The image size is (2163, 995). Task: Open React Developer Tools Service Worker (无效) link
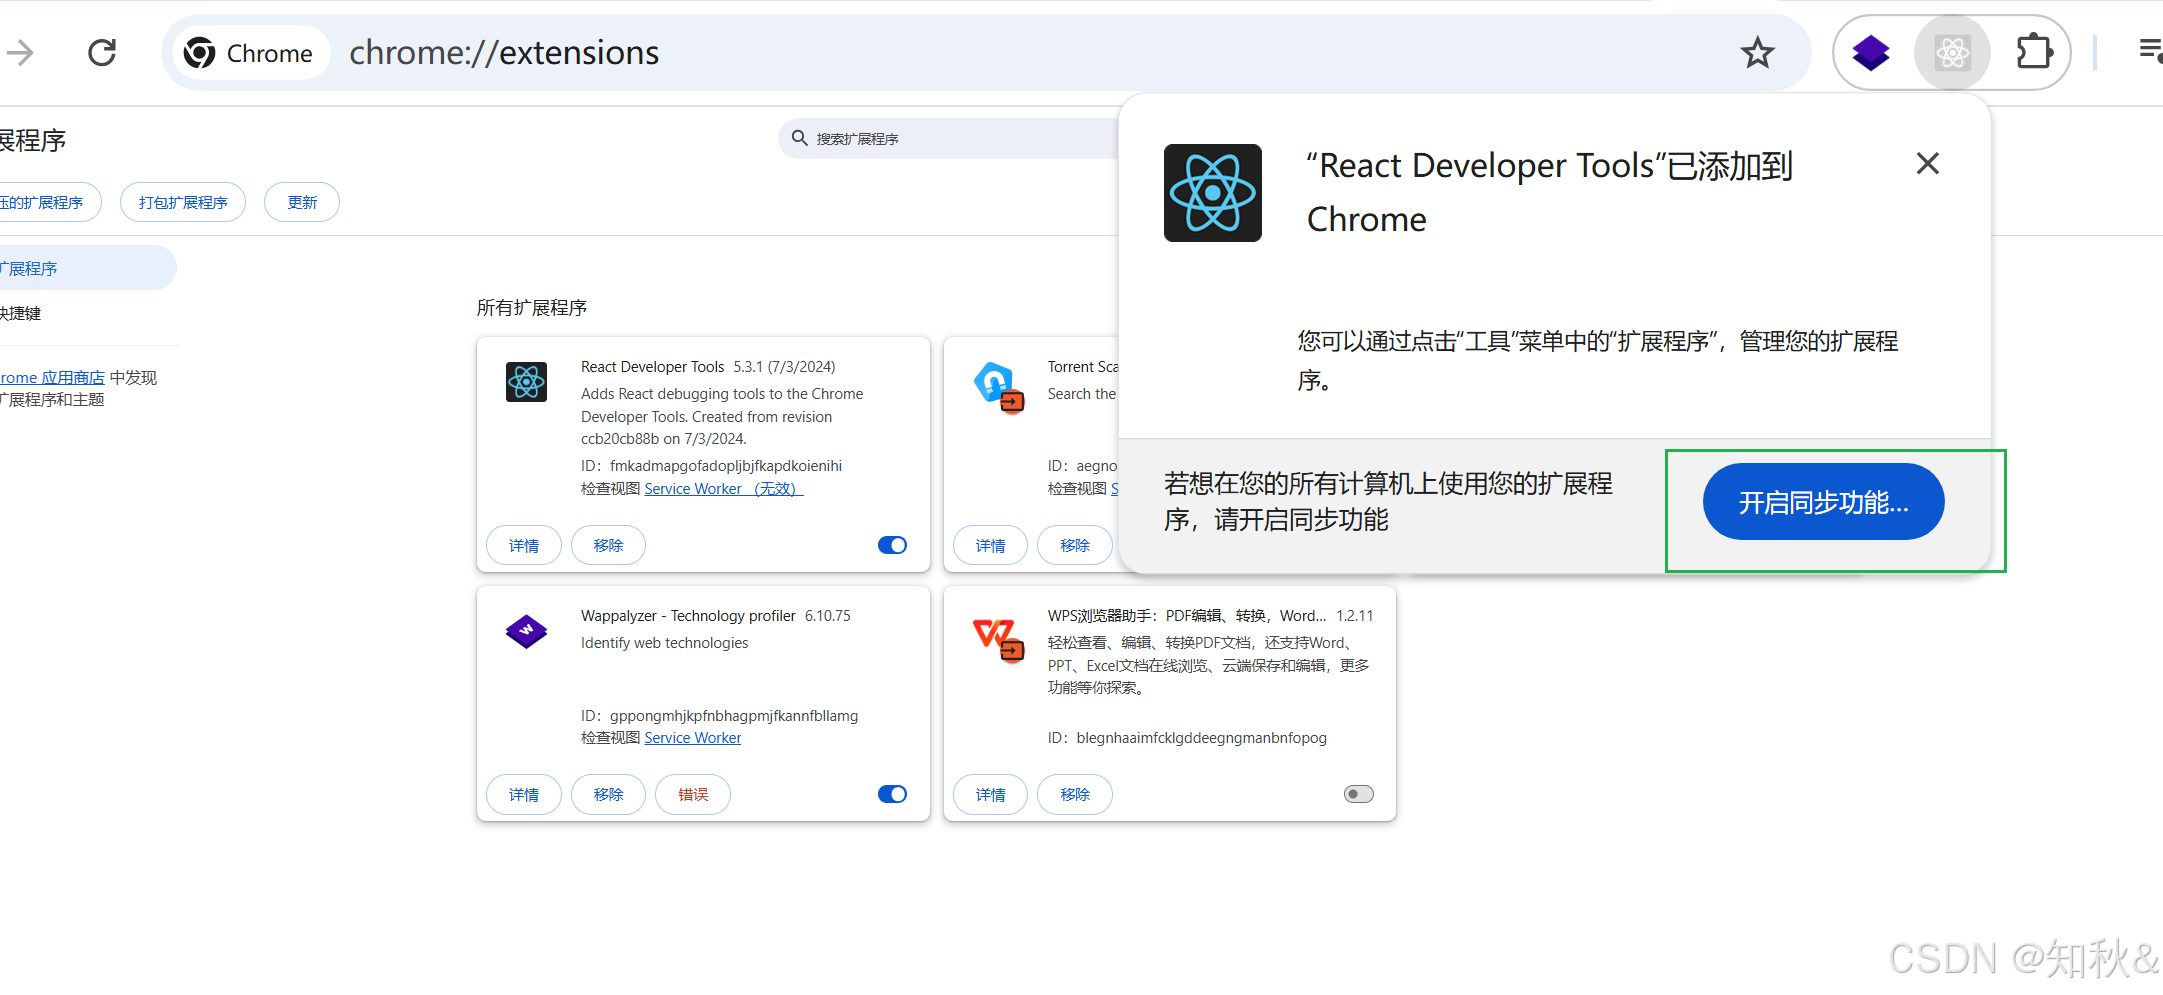[x=724, y=489]
